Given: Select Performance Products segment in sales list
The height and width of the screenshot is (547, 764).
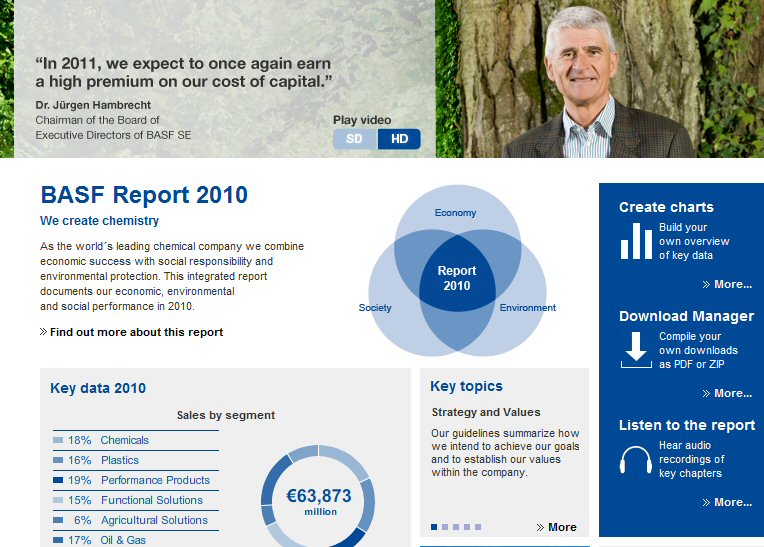Looking at the screenshot, I should pos(155,480).
